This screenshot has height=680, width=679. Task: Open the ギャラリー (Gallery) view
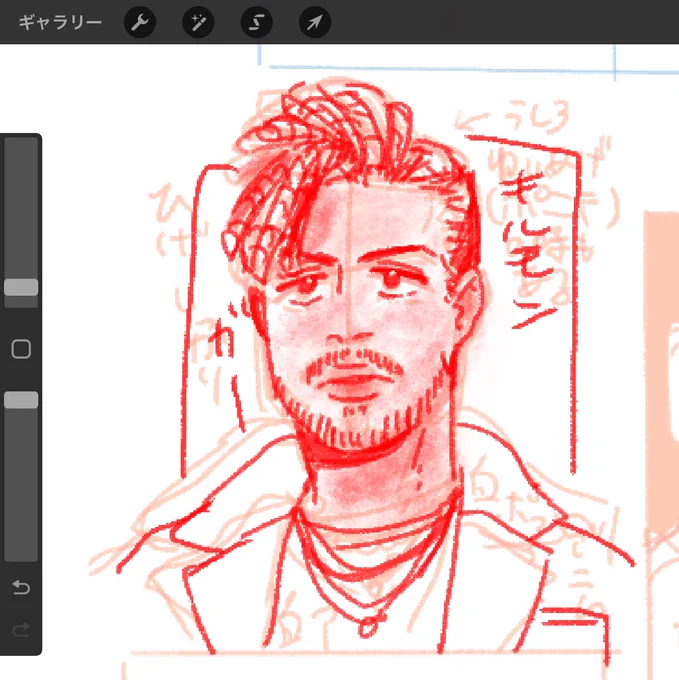pos(60,22)
